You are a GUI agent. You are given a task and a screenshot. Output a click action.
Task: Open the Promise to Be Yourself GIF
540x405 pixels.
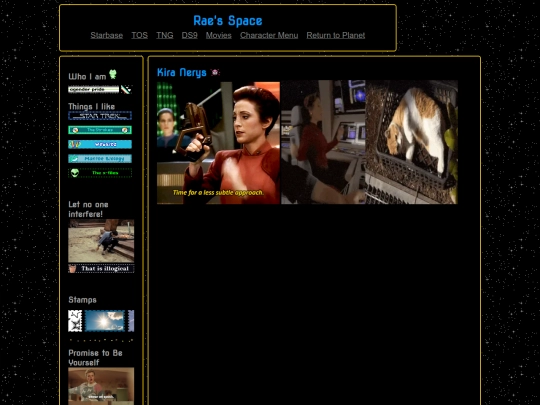point(101,386)
